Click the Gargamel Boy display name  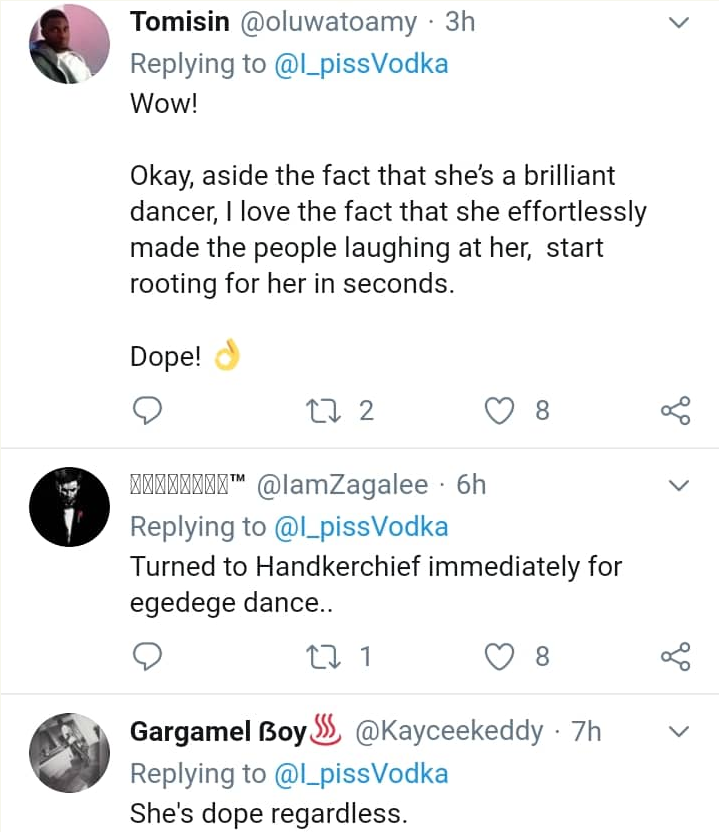pos(218,732)
